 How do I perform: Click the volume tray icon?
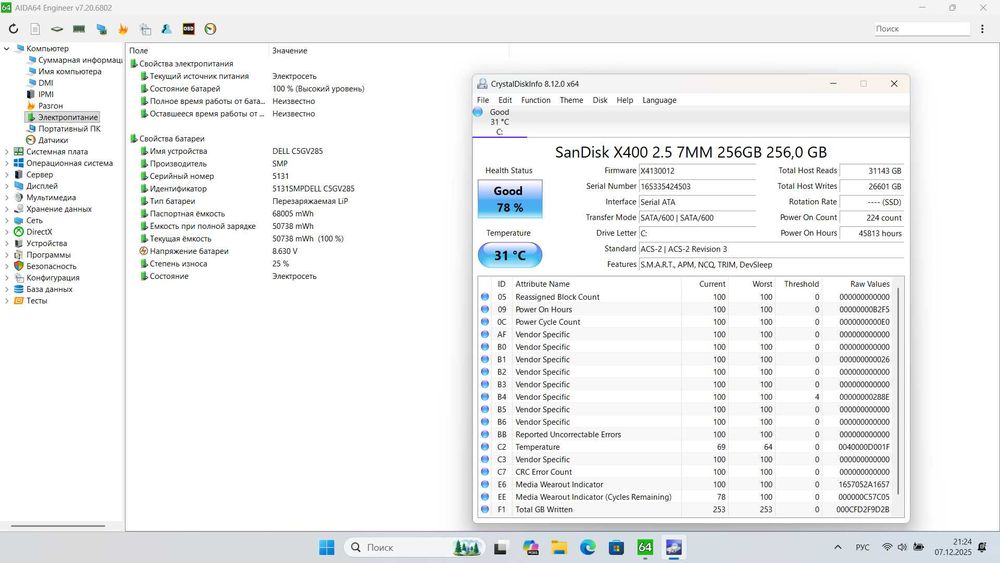click(902, 547)
